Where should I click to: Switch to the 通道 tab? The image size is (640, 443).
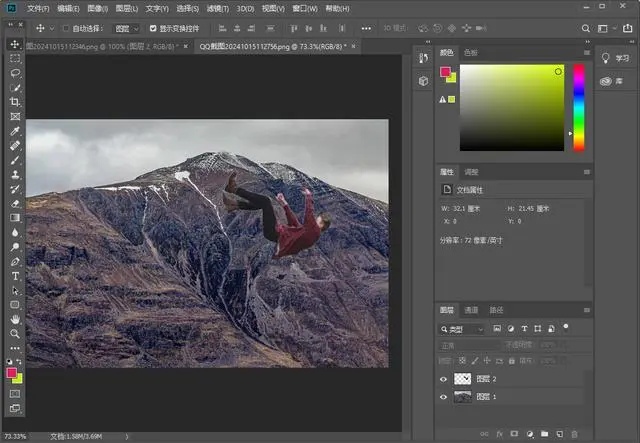[471, 310]
